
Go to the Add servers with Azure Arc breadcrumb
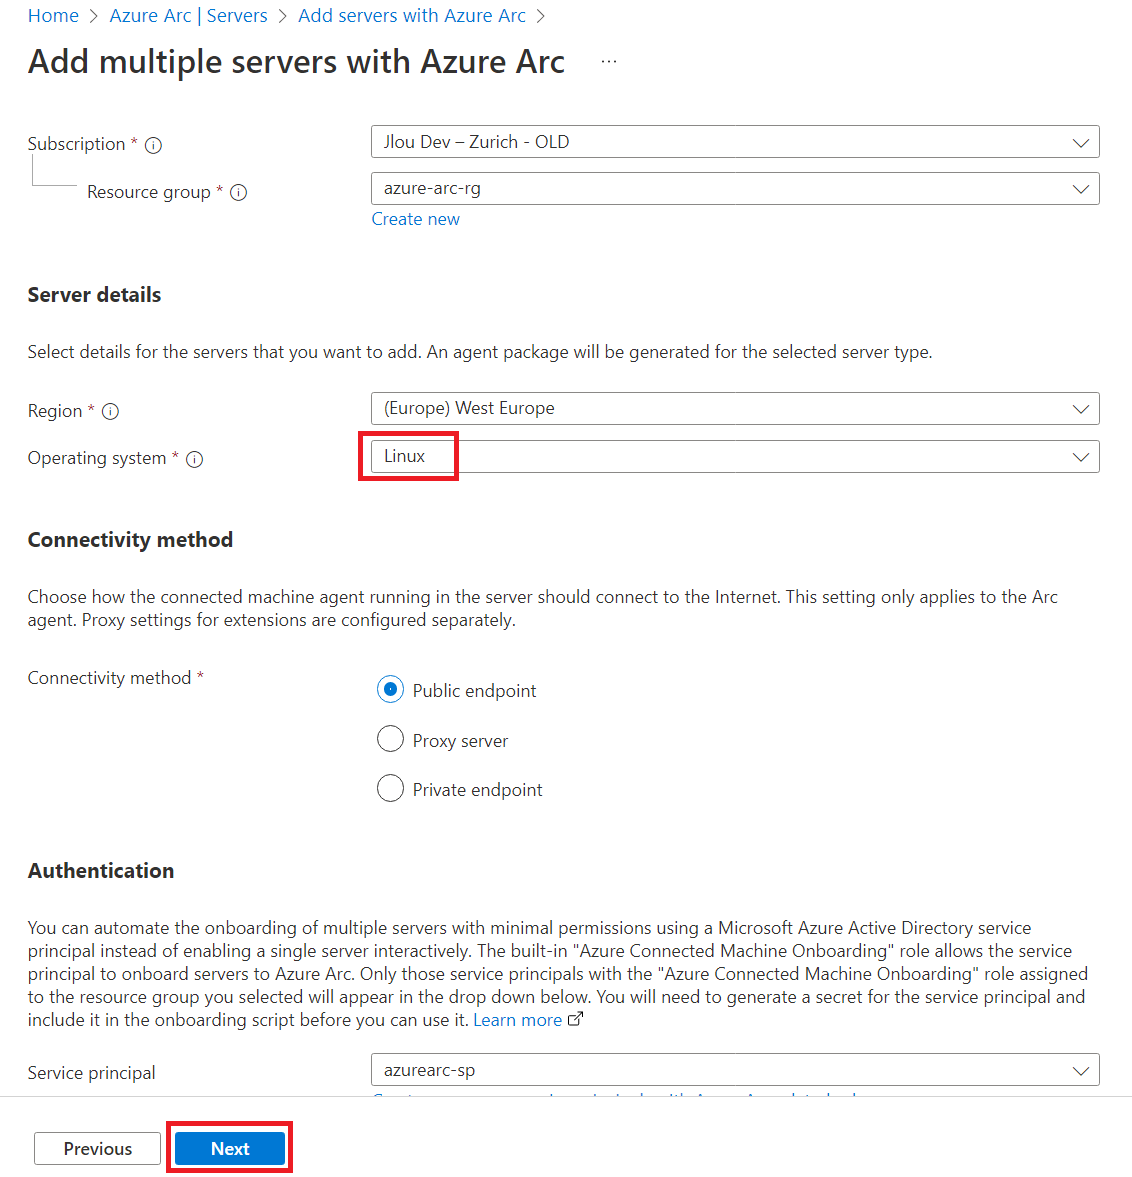coord(412,16)
